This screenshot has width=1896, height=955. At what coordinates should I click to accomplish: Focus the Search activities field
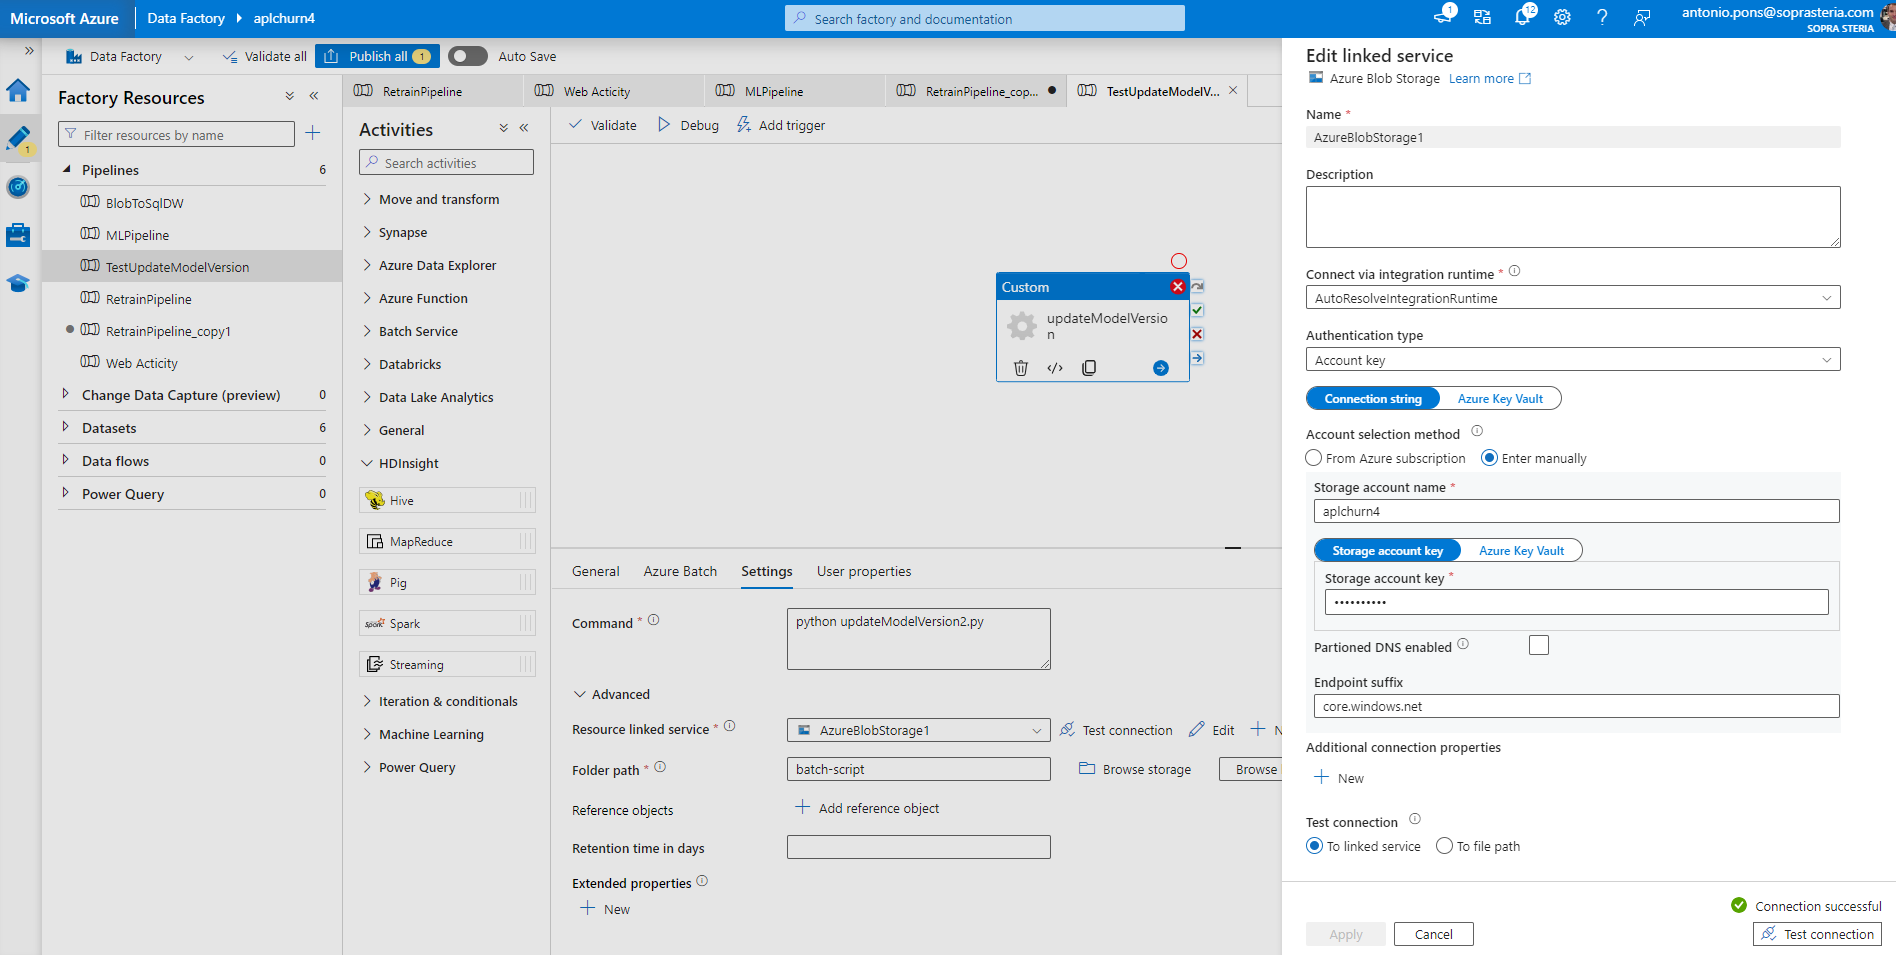pyautogui.click(x=446, y=162)
